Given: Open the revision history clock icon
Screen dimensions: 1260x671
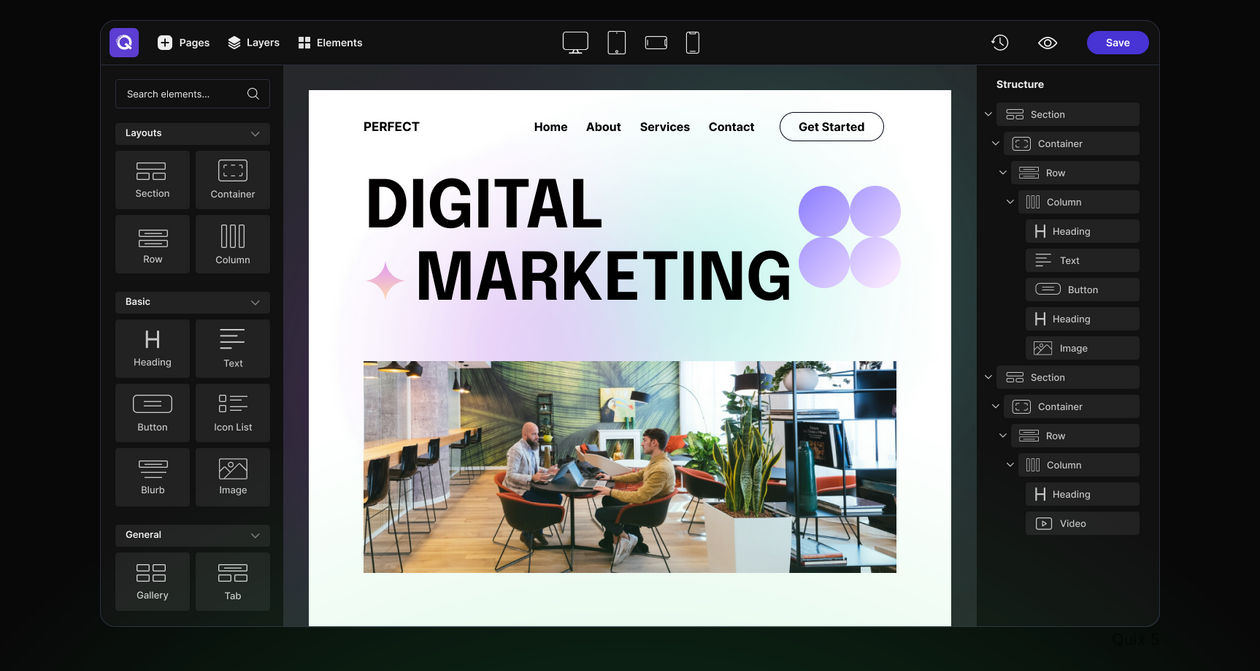Looking at the screenshot, I should coord(1000,42).
